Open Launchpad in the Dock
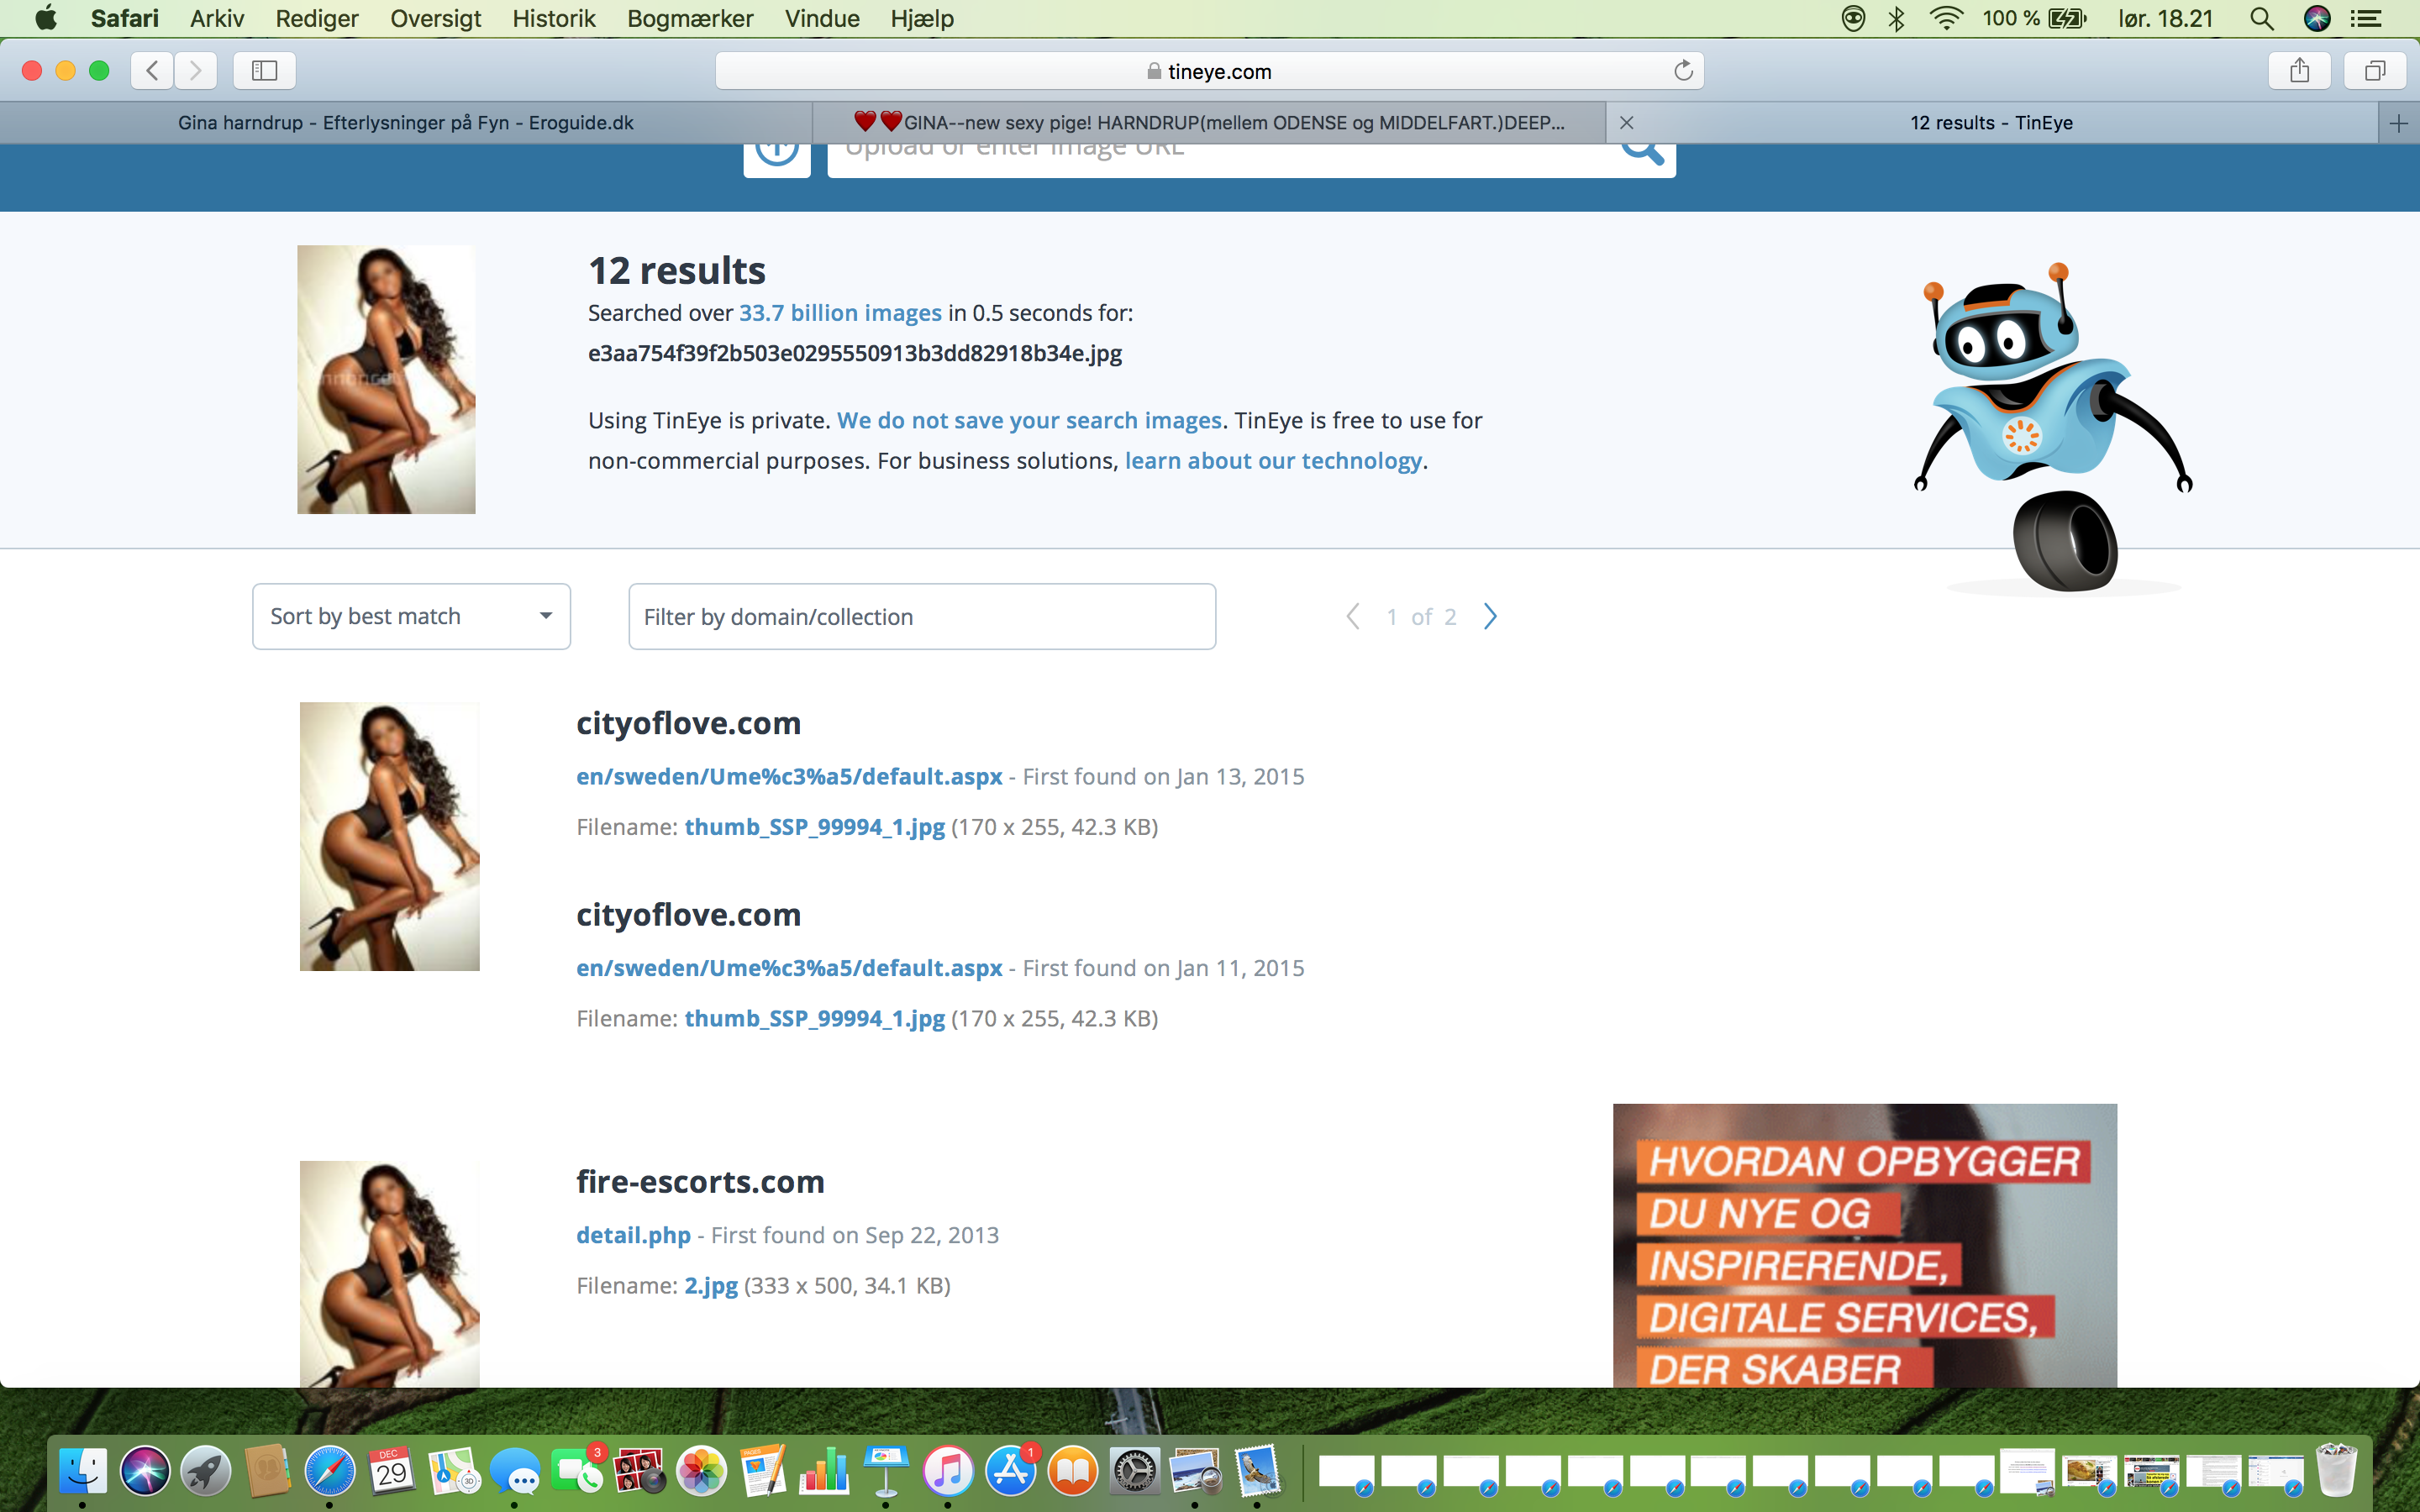The height and width of the screenshot is (1512, 2420). pos(206,1471)
